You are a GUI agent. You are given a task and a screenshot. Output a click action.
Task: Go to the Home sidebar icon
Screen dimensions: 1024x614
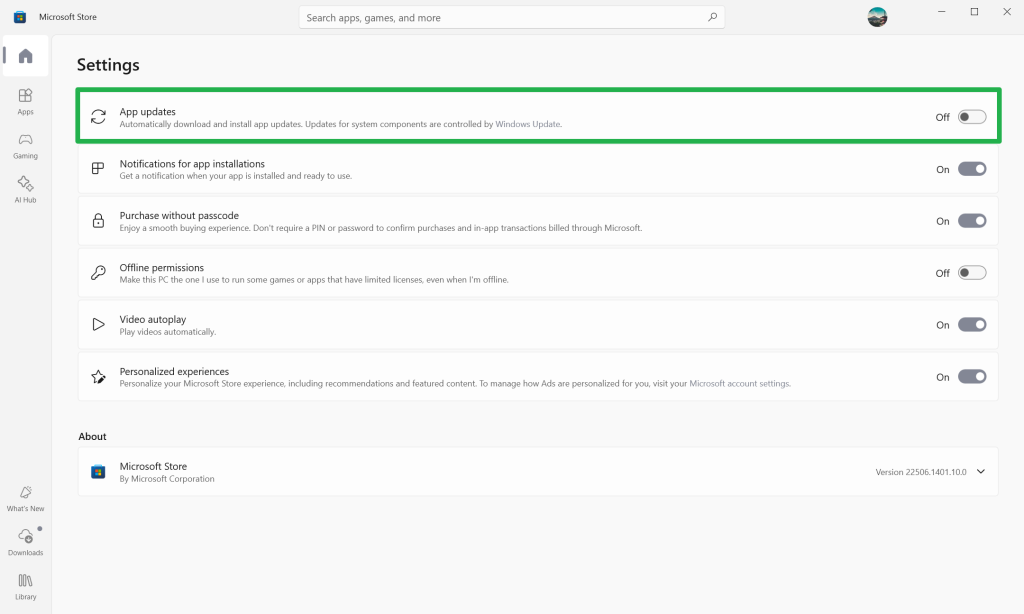tap(25, 56)
